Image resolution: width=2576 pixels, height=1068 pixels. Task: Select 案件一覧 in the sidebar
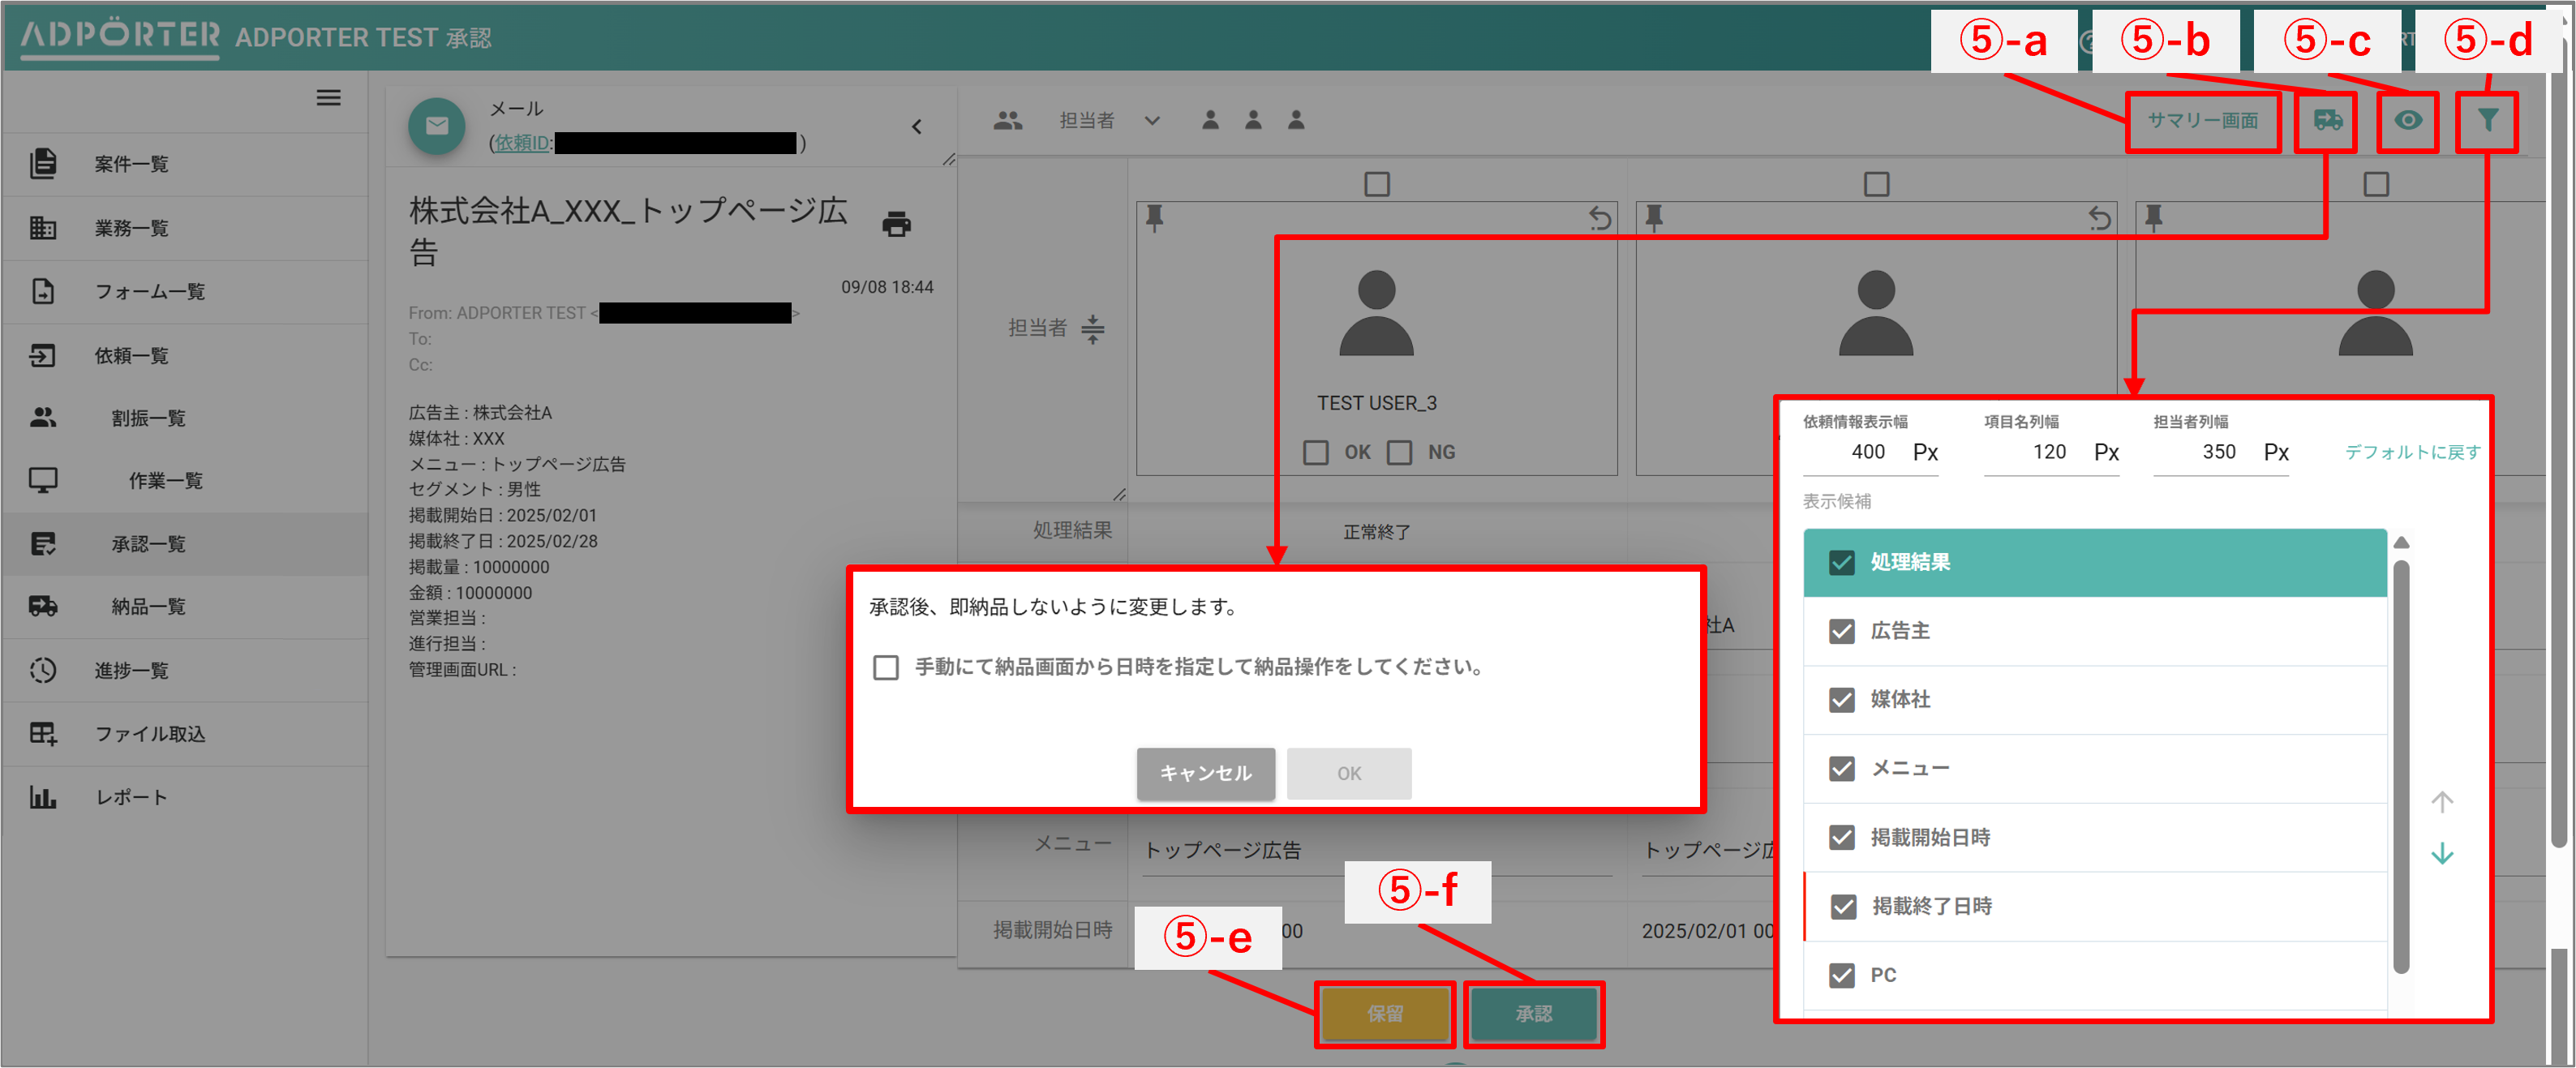coord(134,164)
